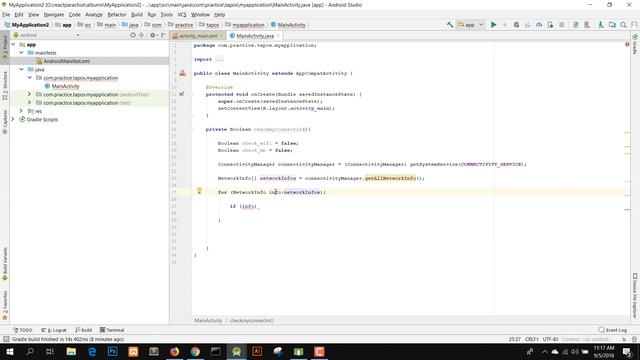Collapse the java folder
This screenshot has height=360, width=640.
[21, 69]
